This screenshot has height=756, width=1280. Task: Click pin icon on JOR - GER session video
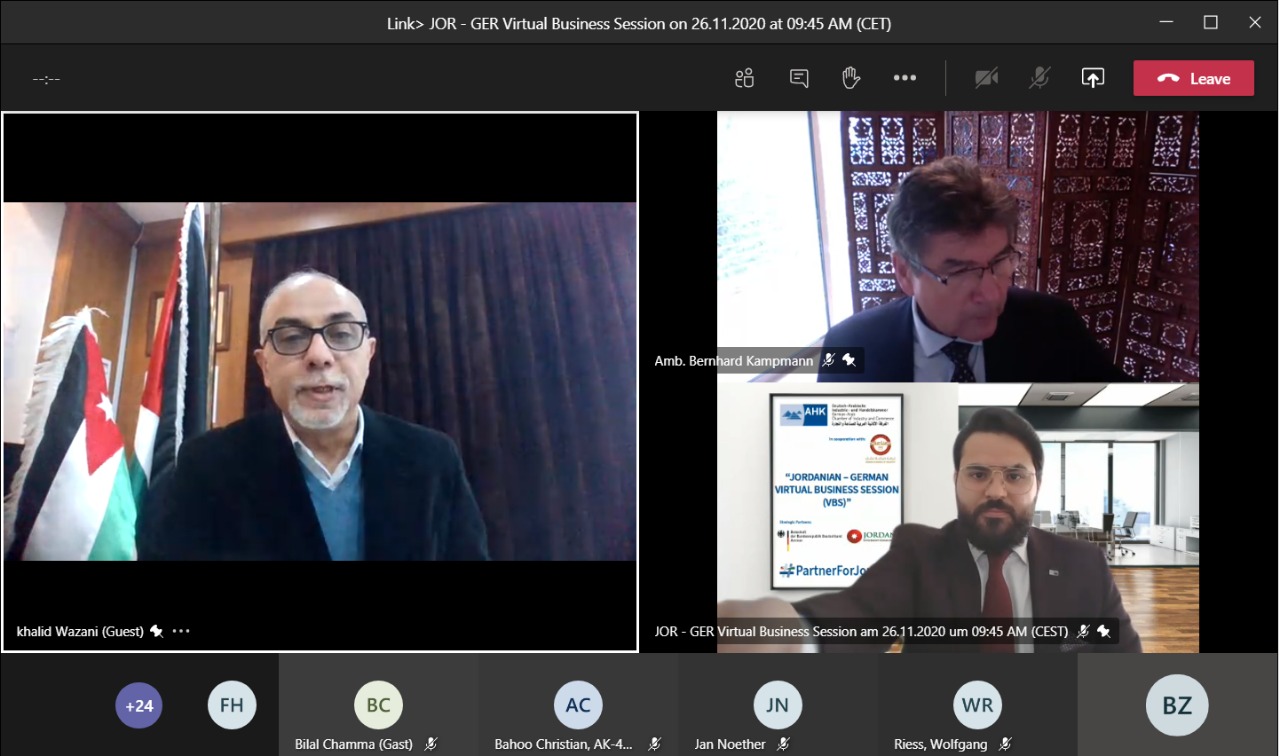click(1103, 631)
